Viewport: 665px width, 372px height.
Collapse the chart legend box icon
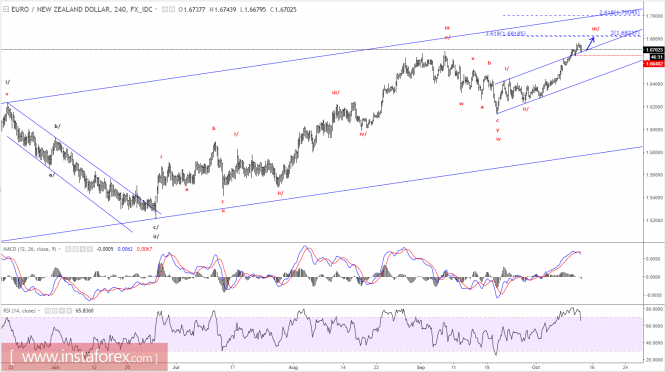[x=6, y=9]
